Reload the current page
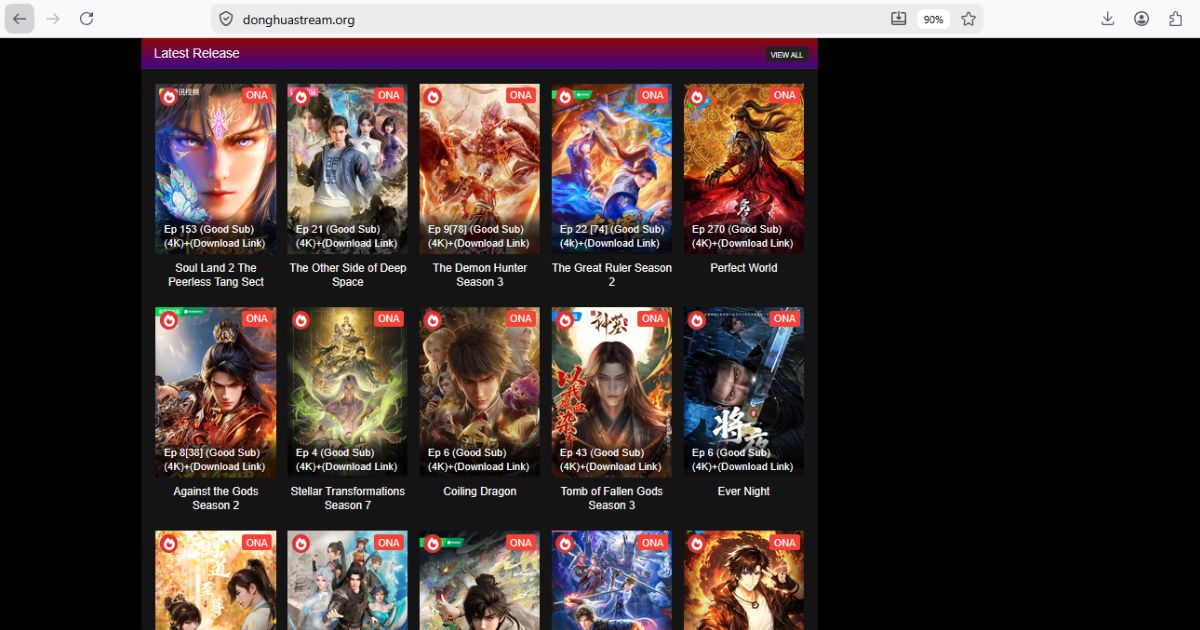The image size is (1200, 630). coord(87,19)
